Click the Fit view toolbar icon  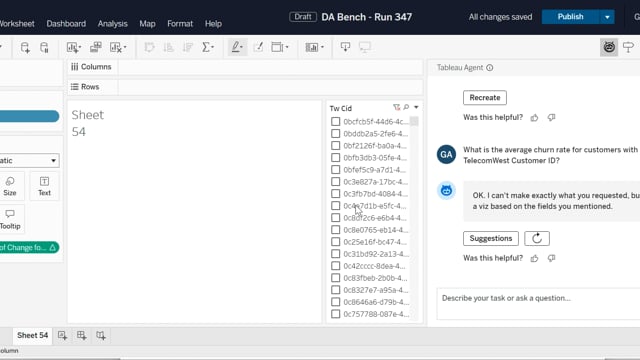277,47
